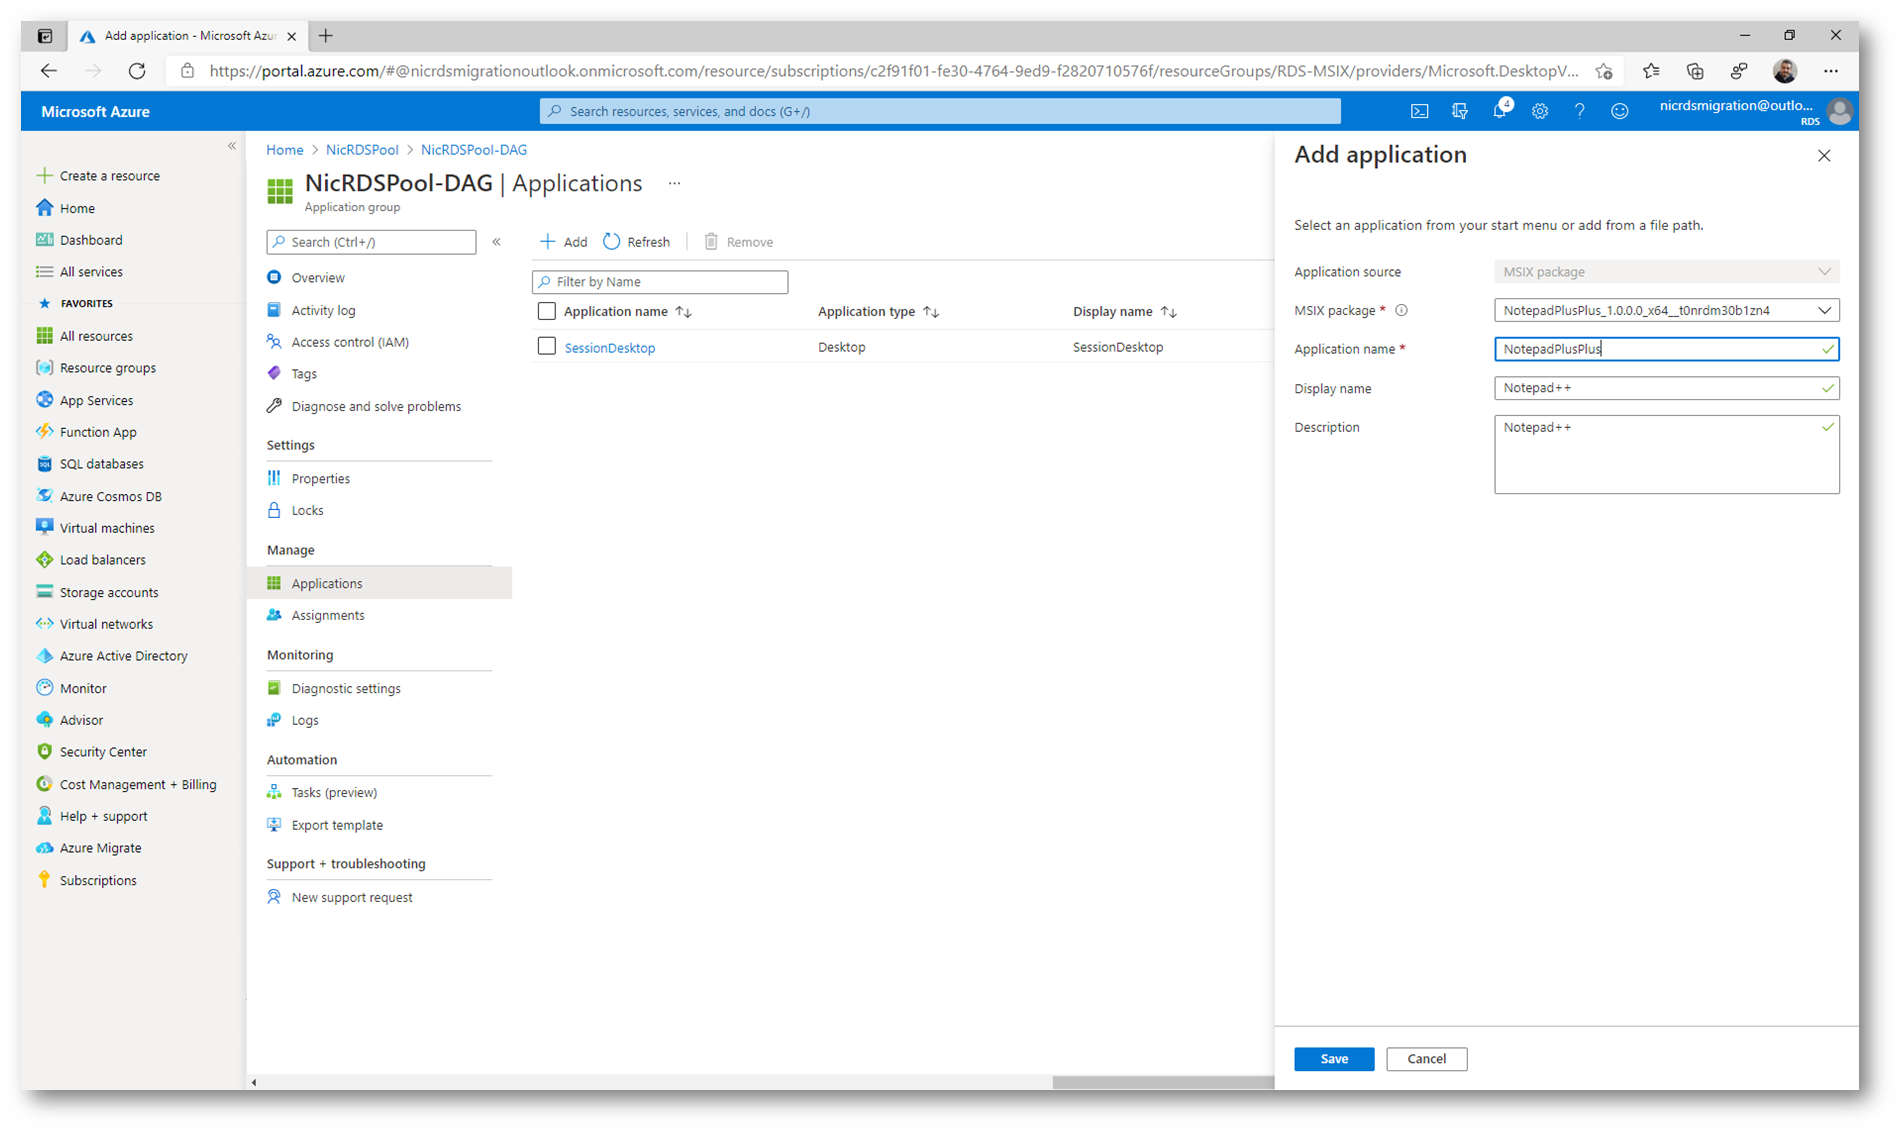
Task: Go to NicRDSPool breadcrumb
Action: tap(362, 150)
